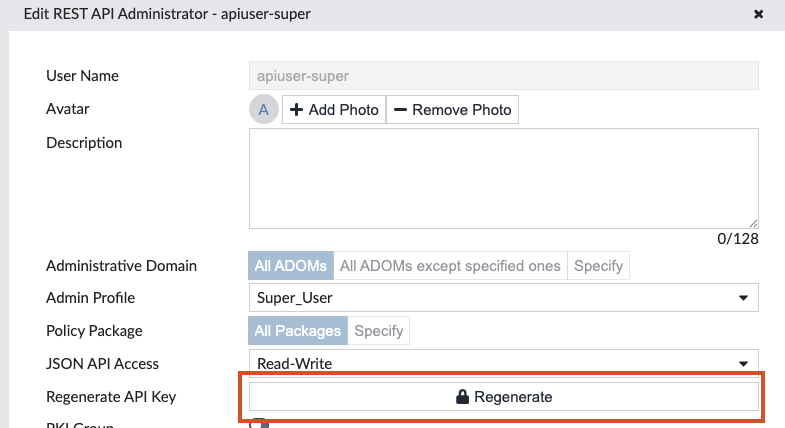This screenshot has height=428, width=785.
Task: Choose Specify for Policy Package
Action: pyautogui.click(x=378, y=331)
